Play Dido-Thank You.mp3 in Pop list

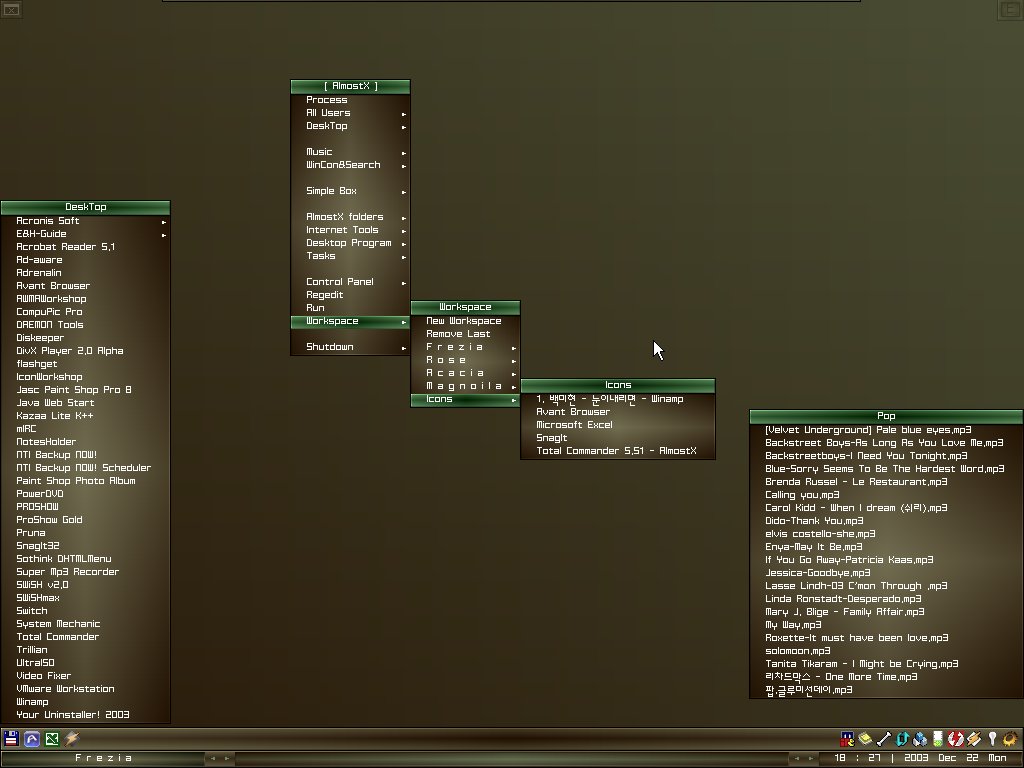pyautogui.click(x=814, y=521)
